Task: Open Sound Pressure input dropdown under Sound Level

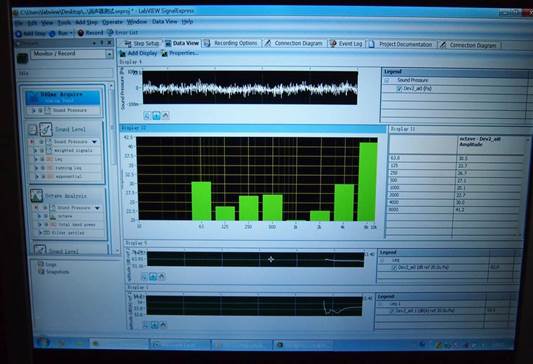Action: 94,141
